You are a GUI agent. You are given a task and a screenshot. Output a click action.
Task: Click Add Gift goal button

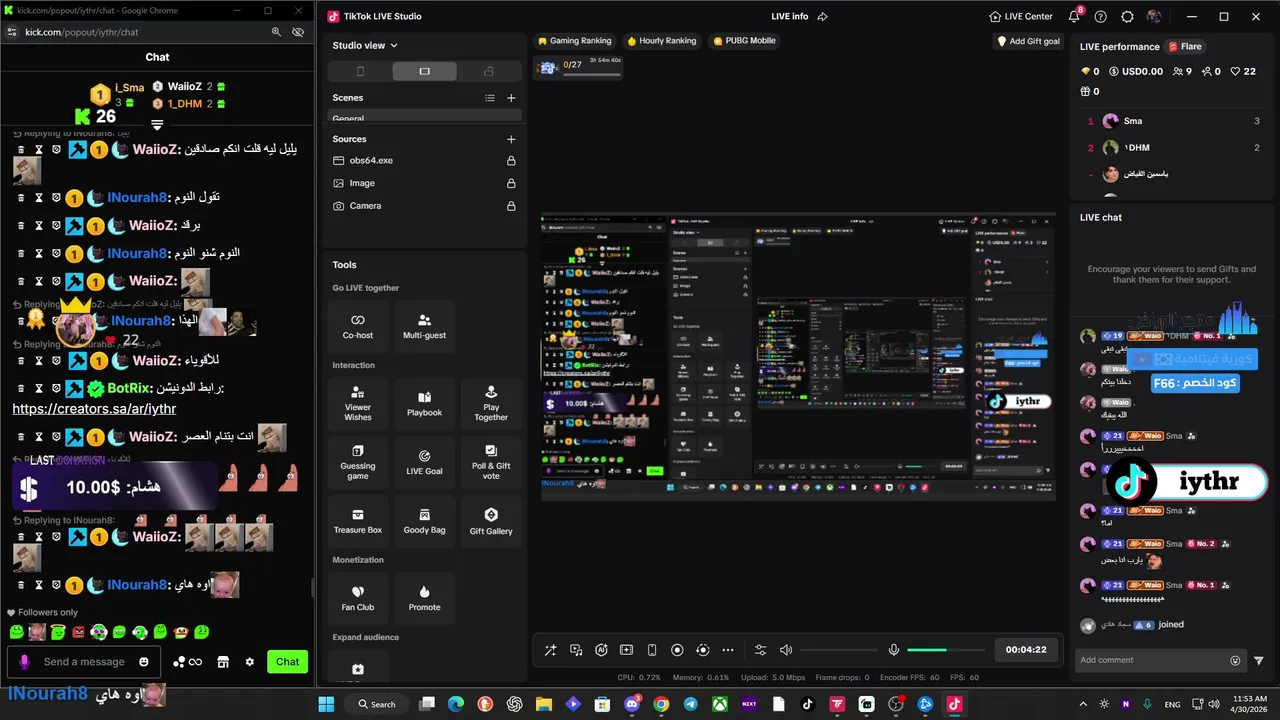coord(1028,41)
